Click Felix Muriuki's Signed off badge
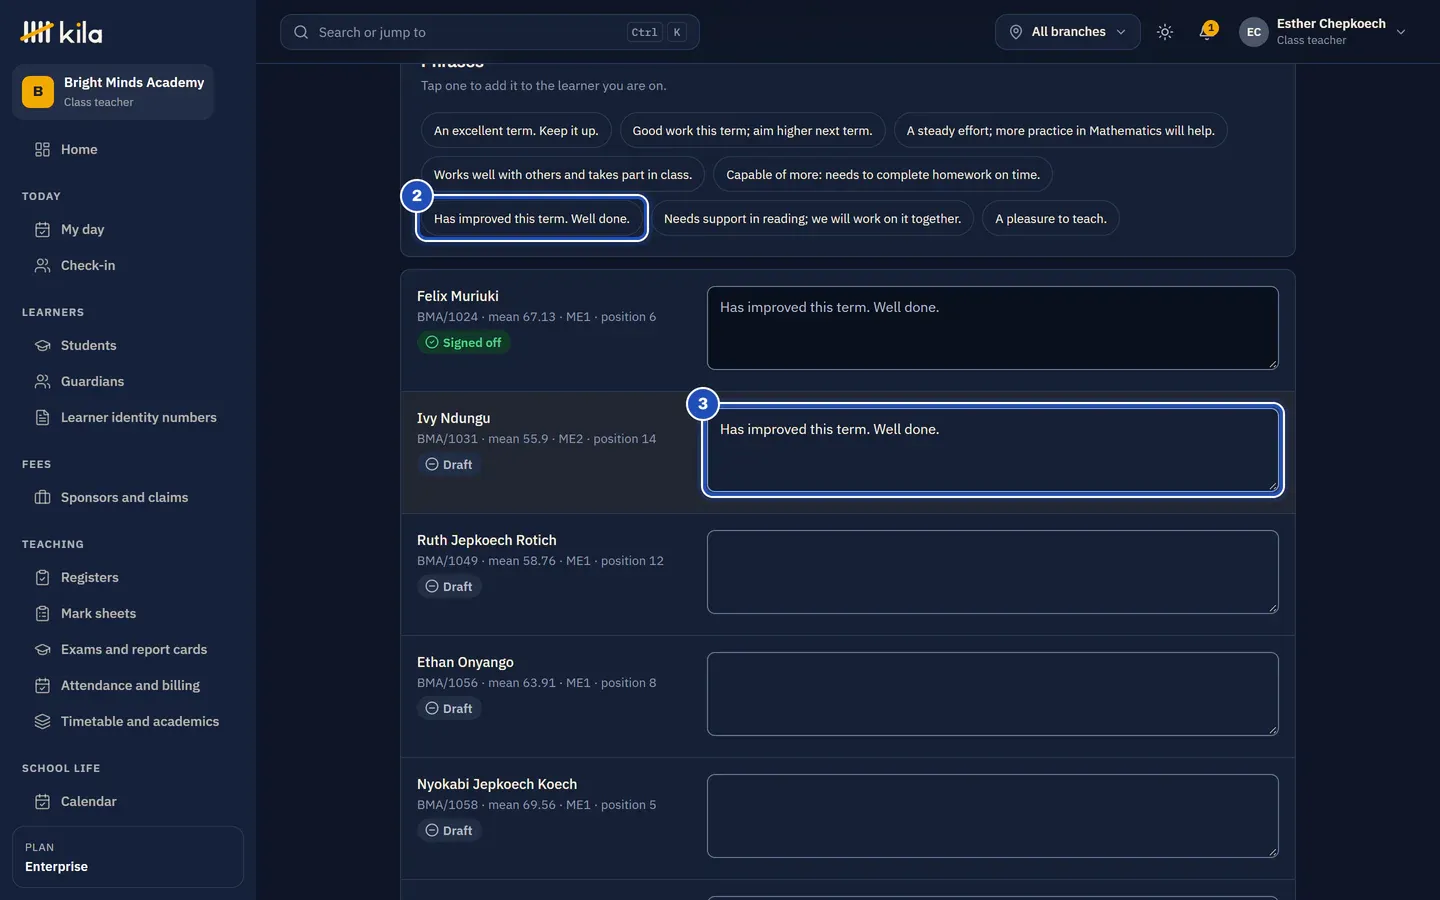This screenshot has width=1440, height=900. (x=463, y=343)
